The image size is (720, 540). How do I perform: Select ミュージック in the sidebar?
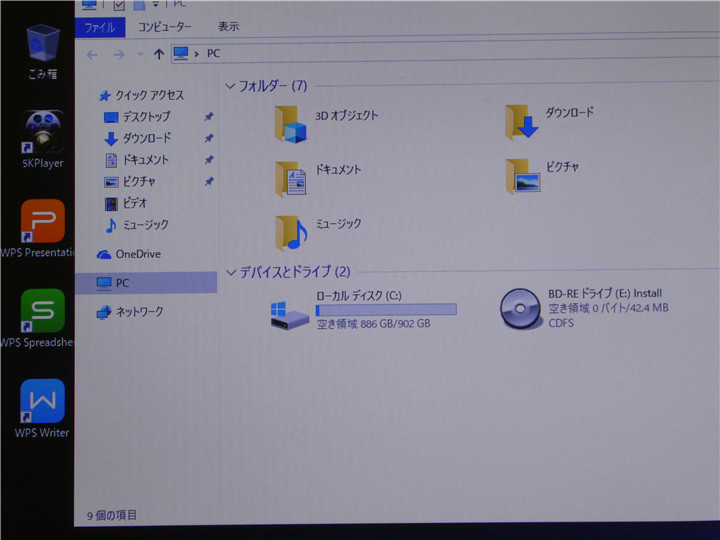point(137,225)
